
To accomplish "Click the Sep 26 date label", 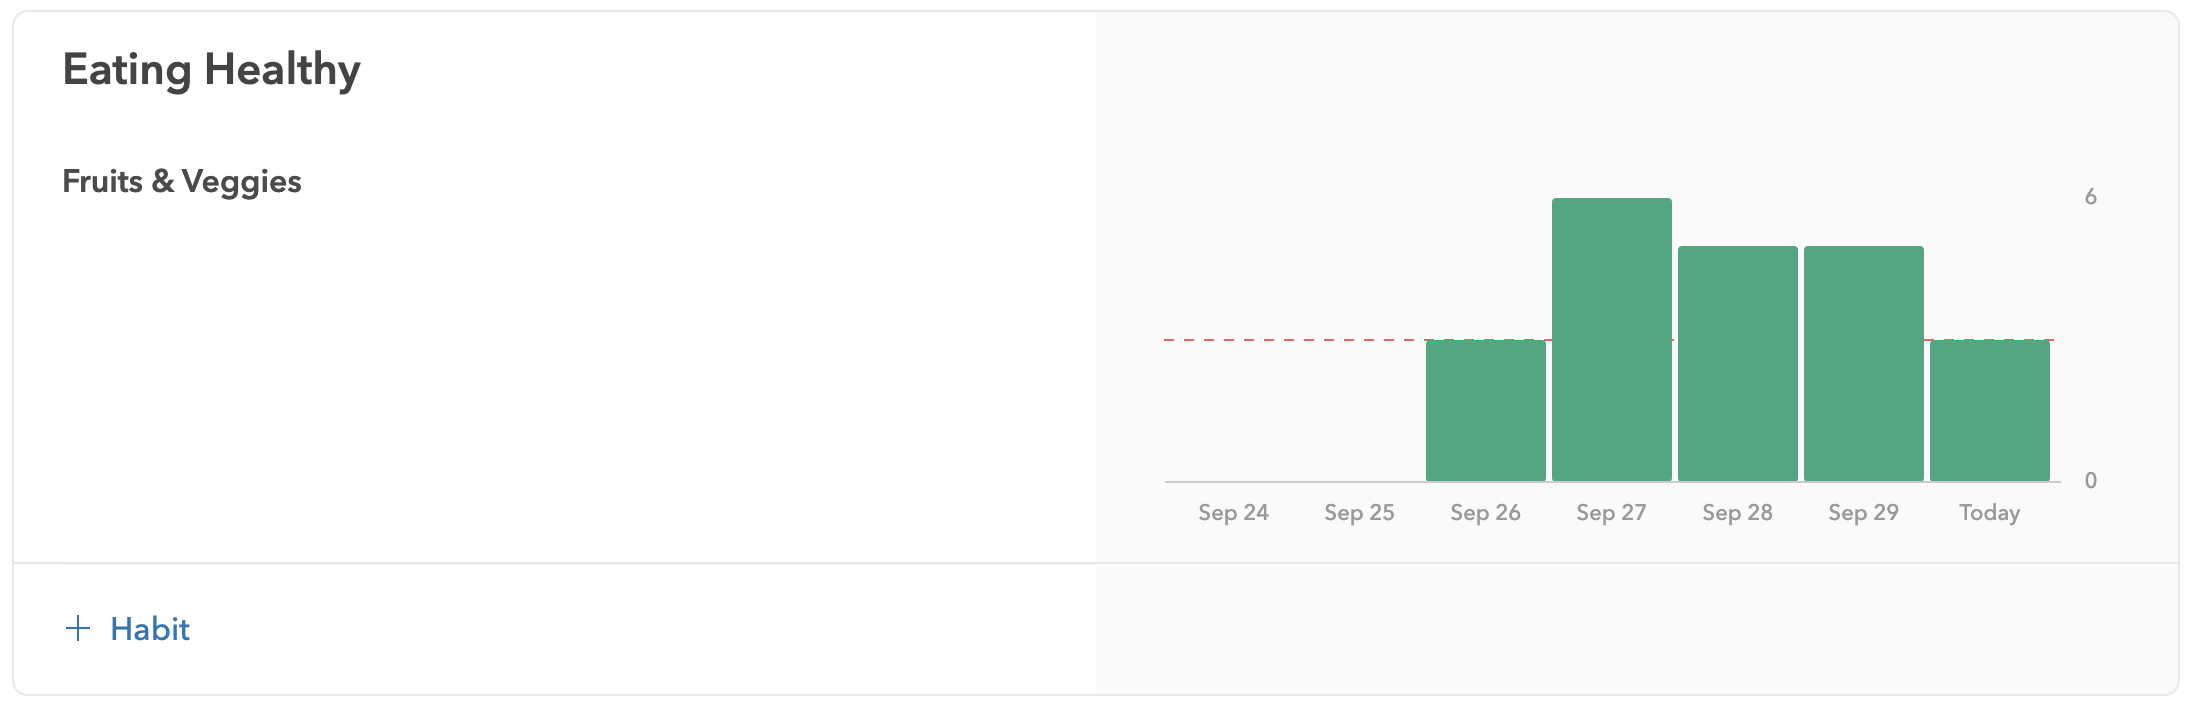I will click(x=1486, y=513).
